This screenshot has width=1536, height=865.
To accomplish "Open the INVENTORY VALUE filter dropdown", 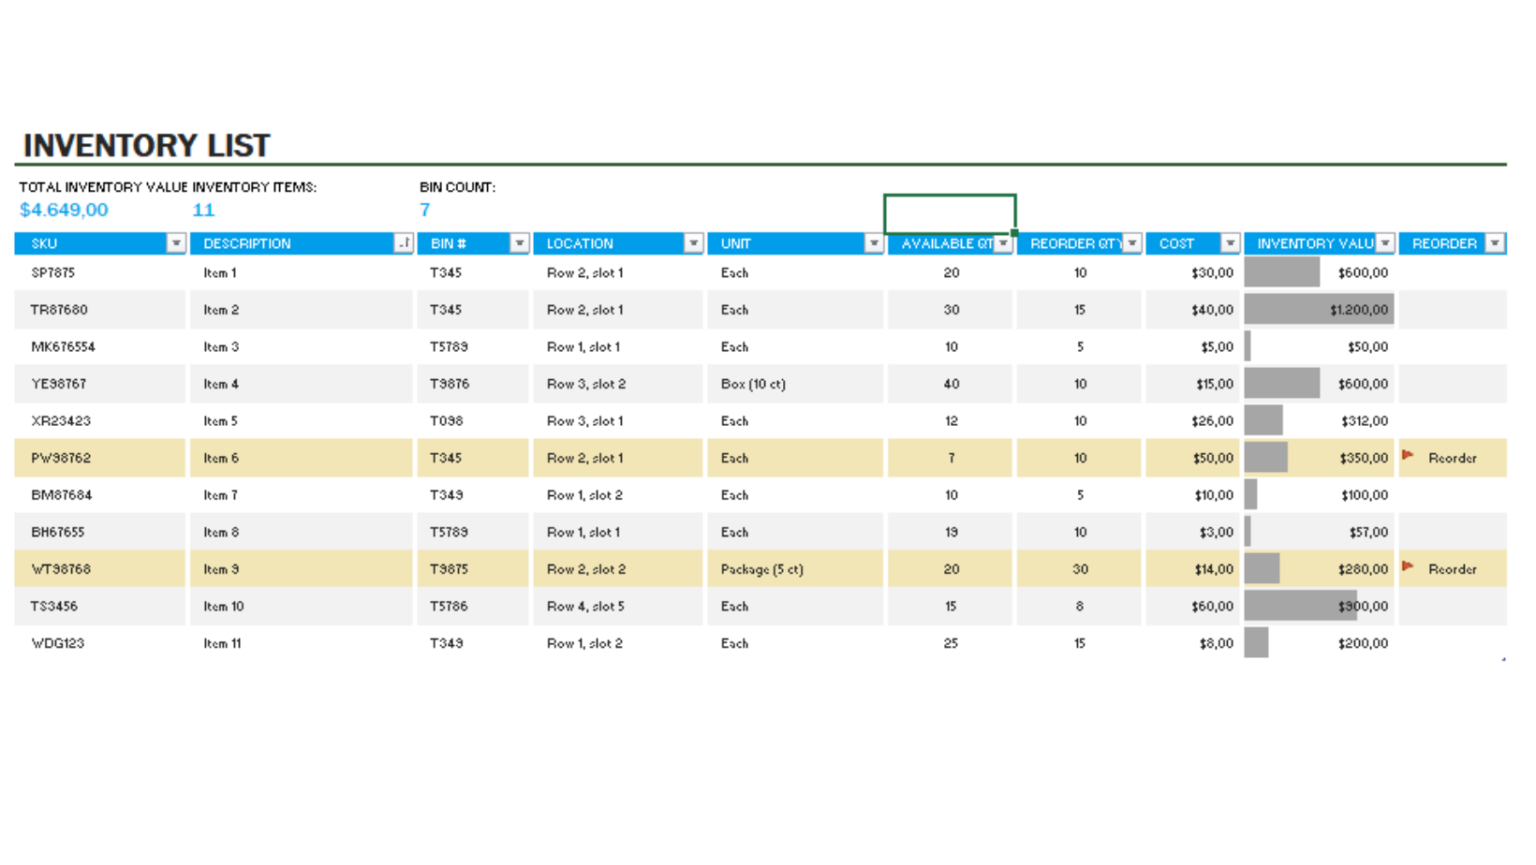I will [1386, 243].
